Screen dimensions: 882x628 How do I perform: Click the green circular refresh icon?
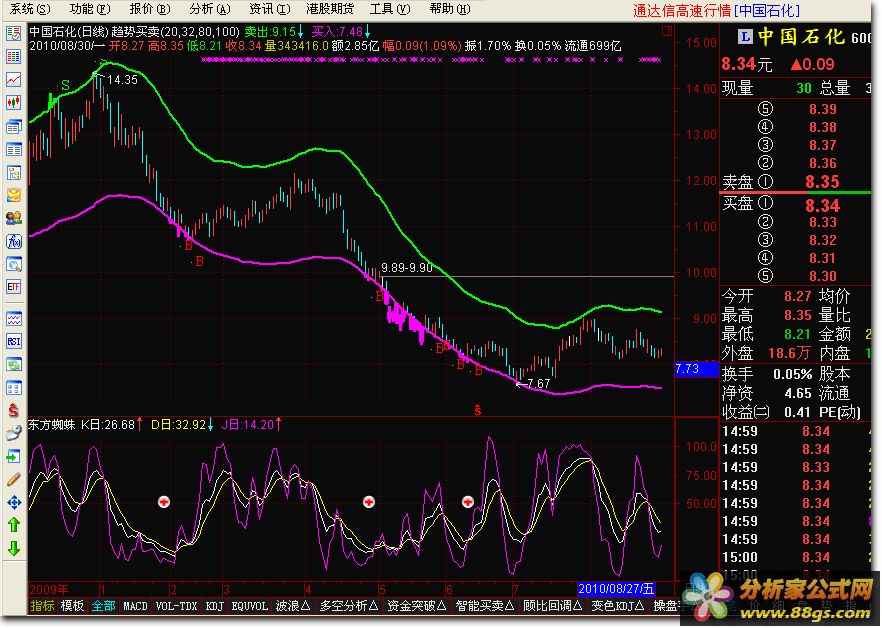pos(14,365)
